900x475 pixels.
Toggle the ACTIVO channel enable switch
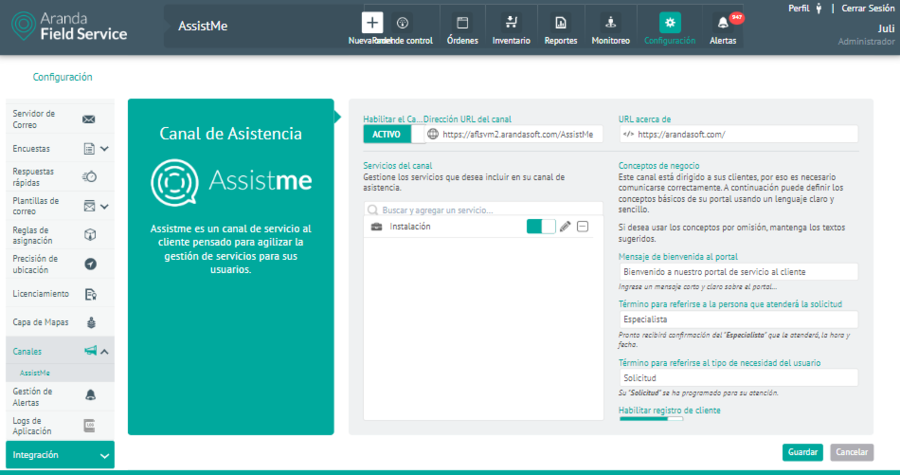(x=394, y=134)
